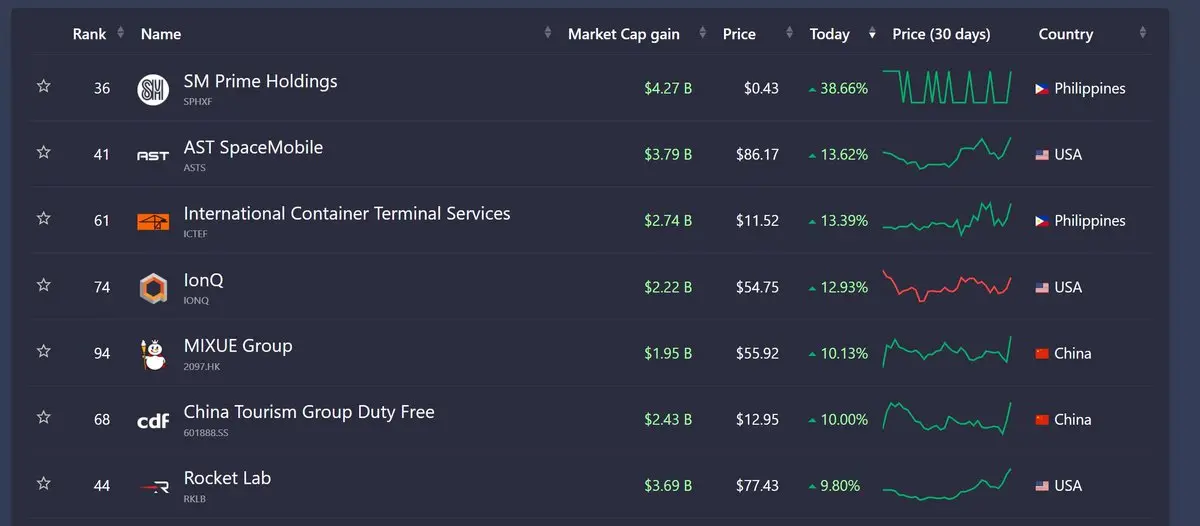
Task: Star SM Prime Holdings as favorite
Action: tap(43, 87)
